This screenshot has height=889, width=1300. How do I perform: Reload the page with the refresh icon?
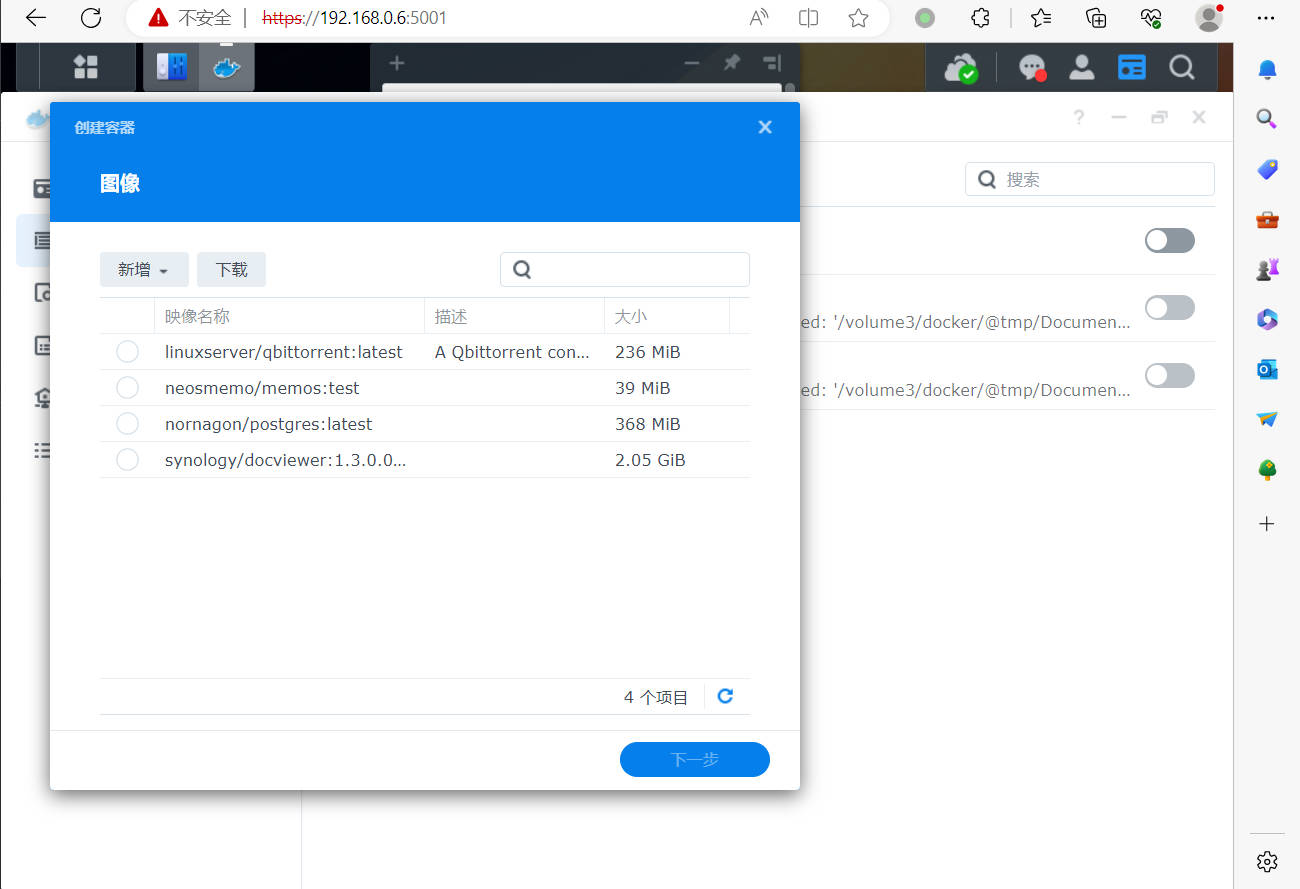[x=91, y=18]
